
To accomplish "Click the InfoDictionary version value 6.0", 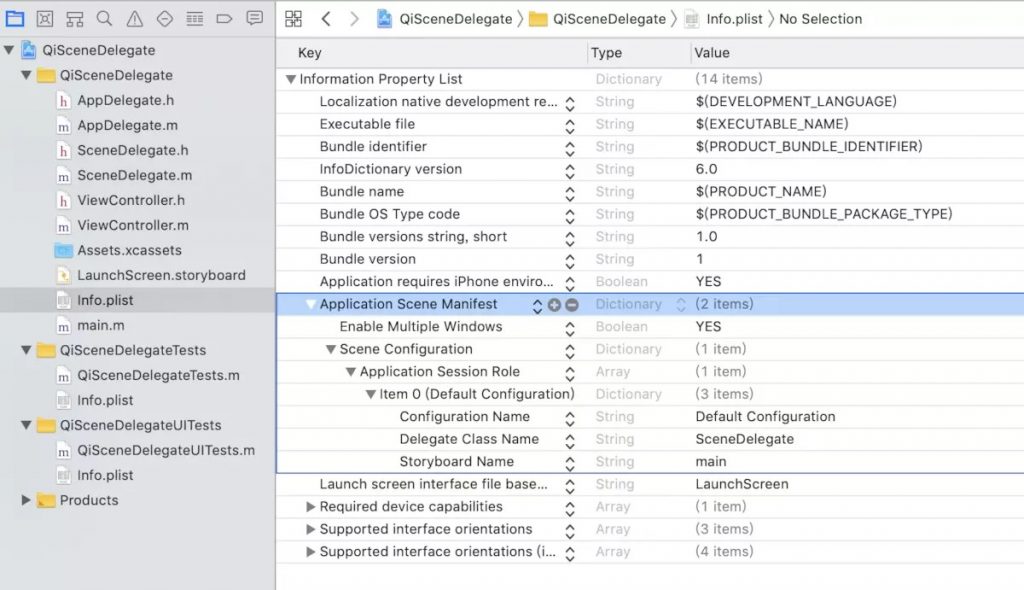I will point(706,169).
